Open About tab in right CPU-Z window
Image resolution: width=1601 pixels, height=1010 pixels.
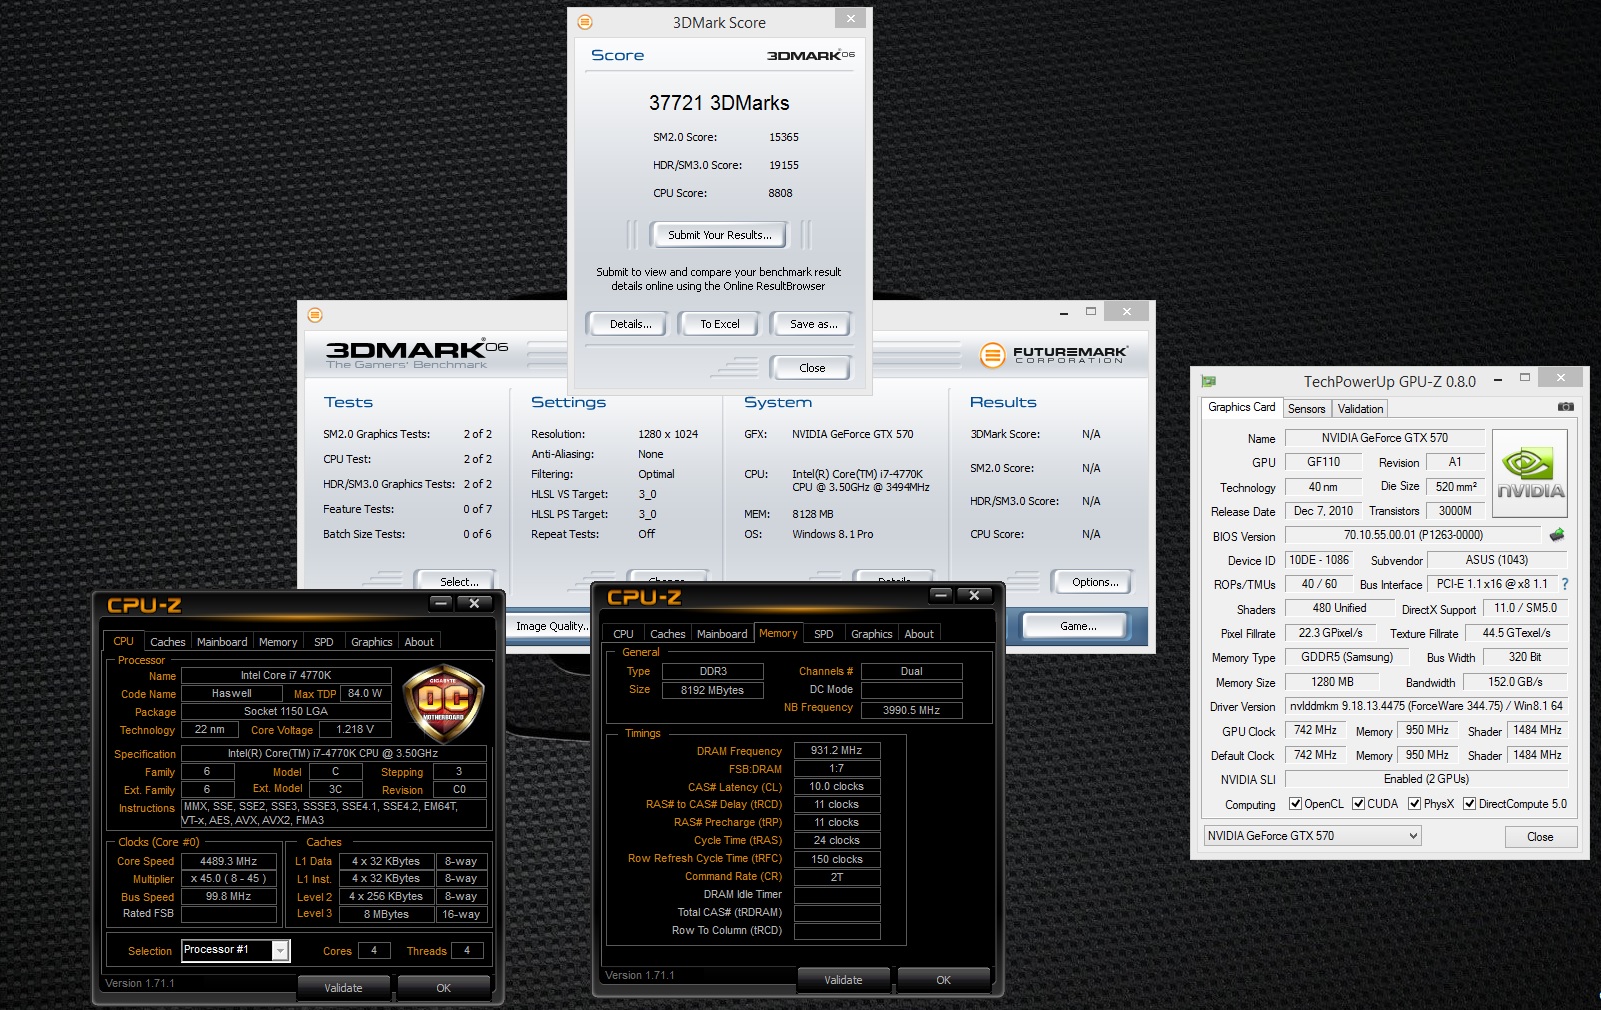click(x=919, y=634)
